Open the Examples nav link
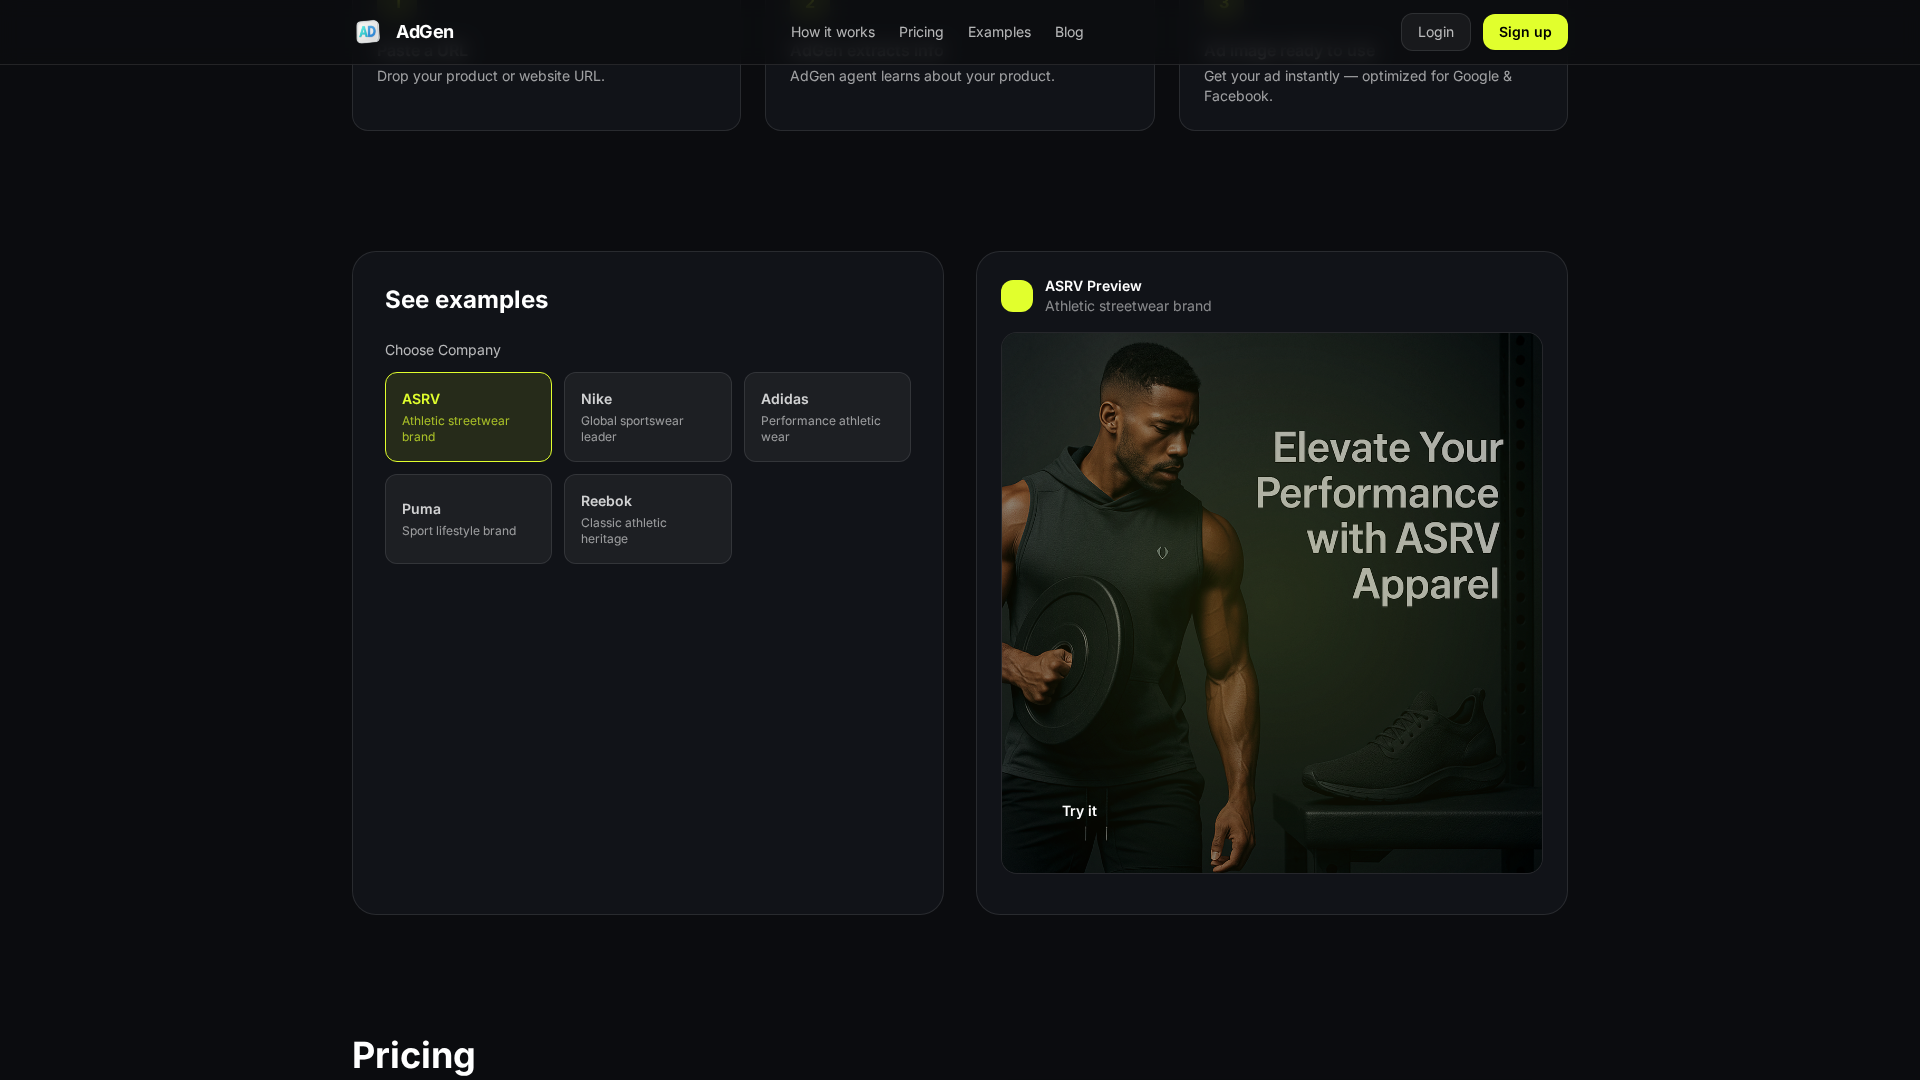Viewport: 1920px width, 1080px height. (998, 32)
